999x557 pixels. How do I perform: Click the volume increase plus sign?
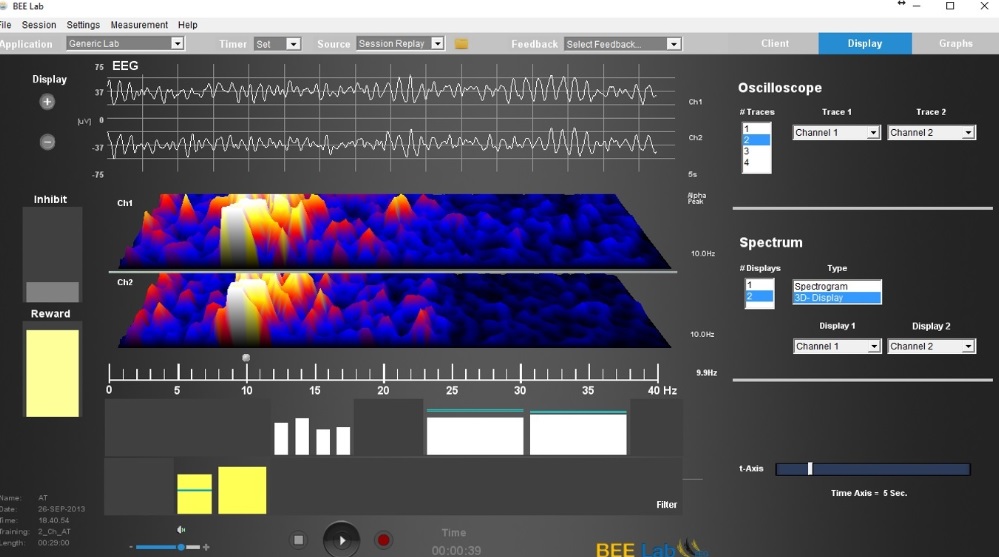pos(206,547)
